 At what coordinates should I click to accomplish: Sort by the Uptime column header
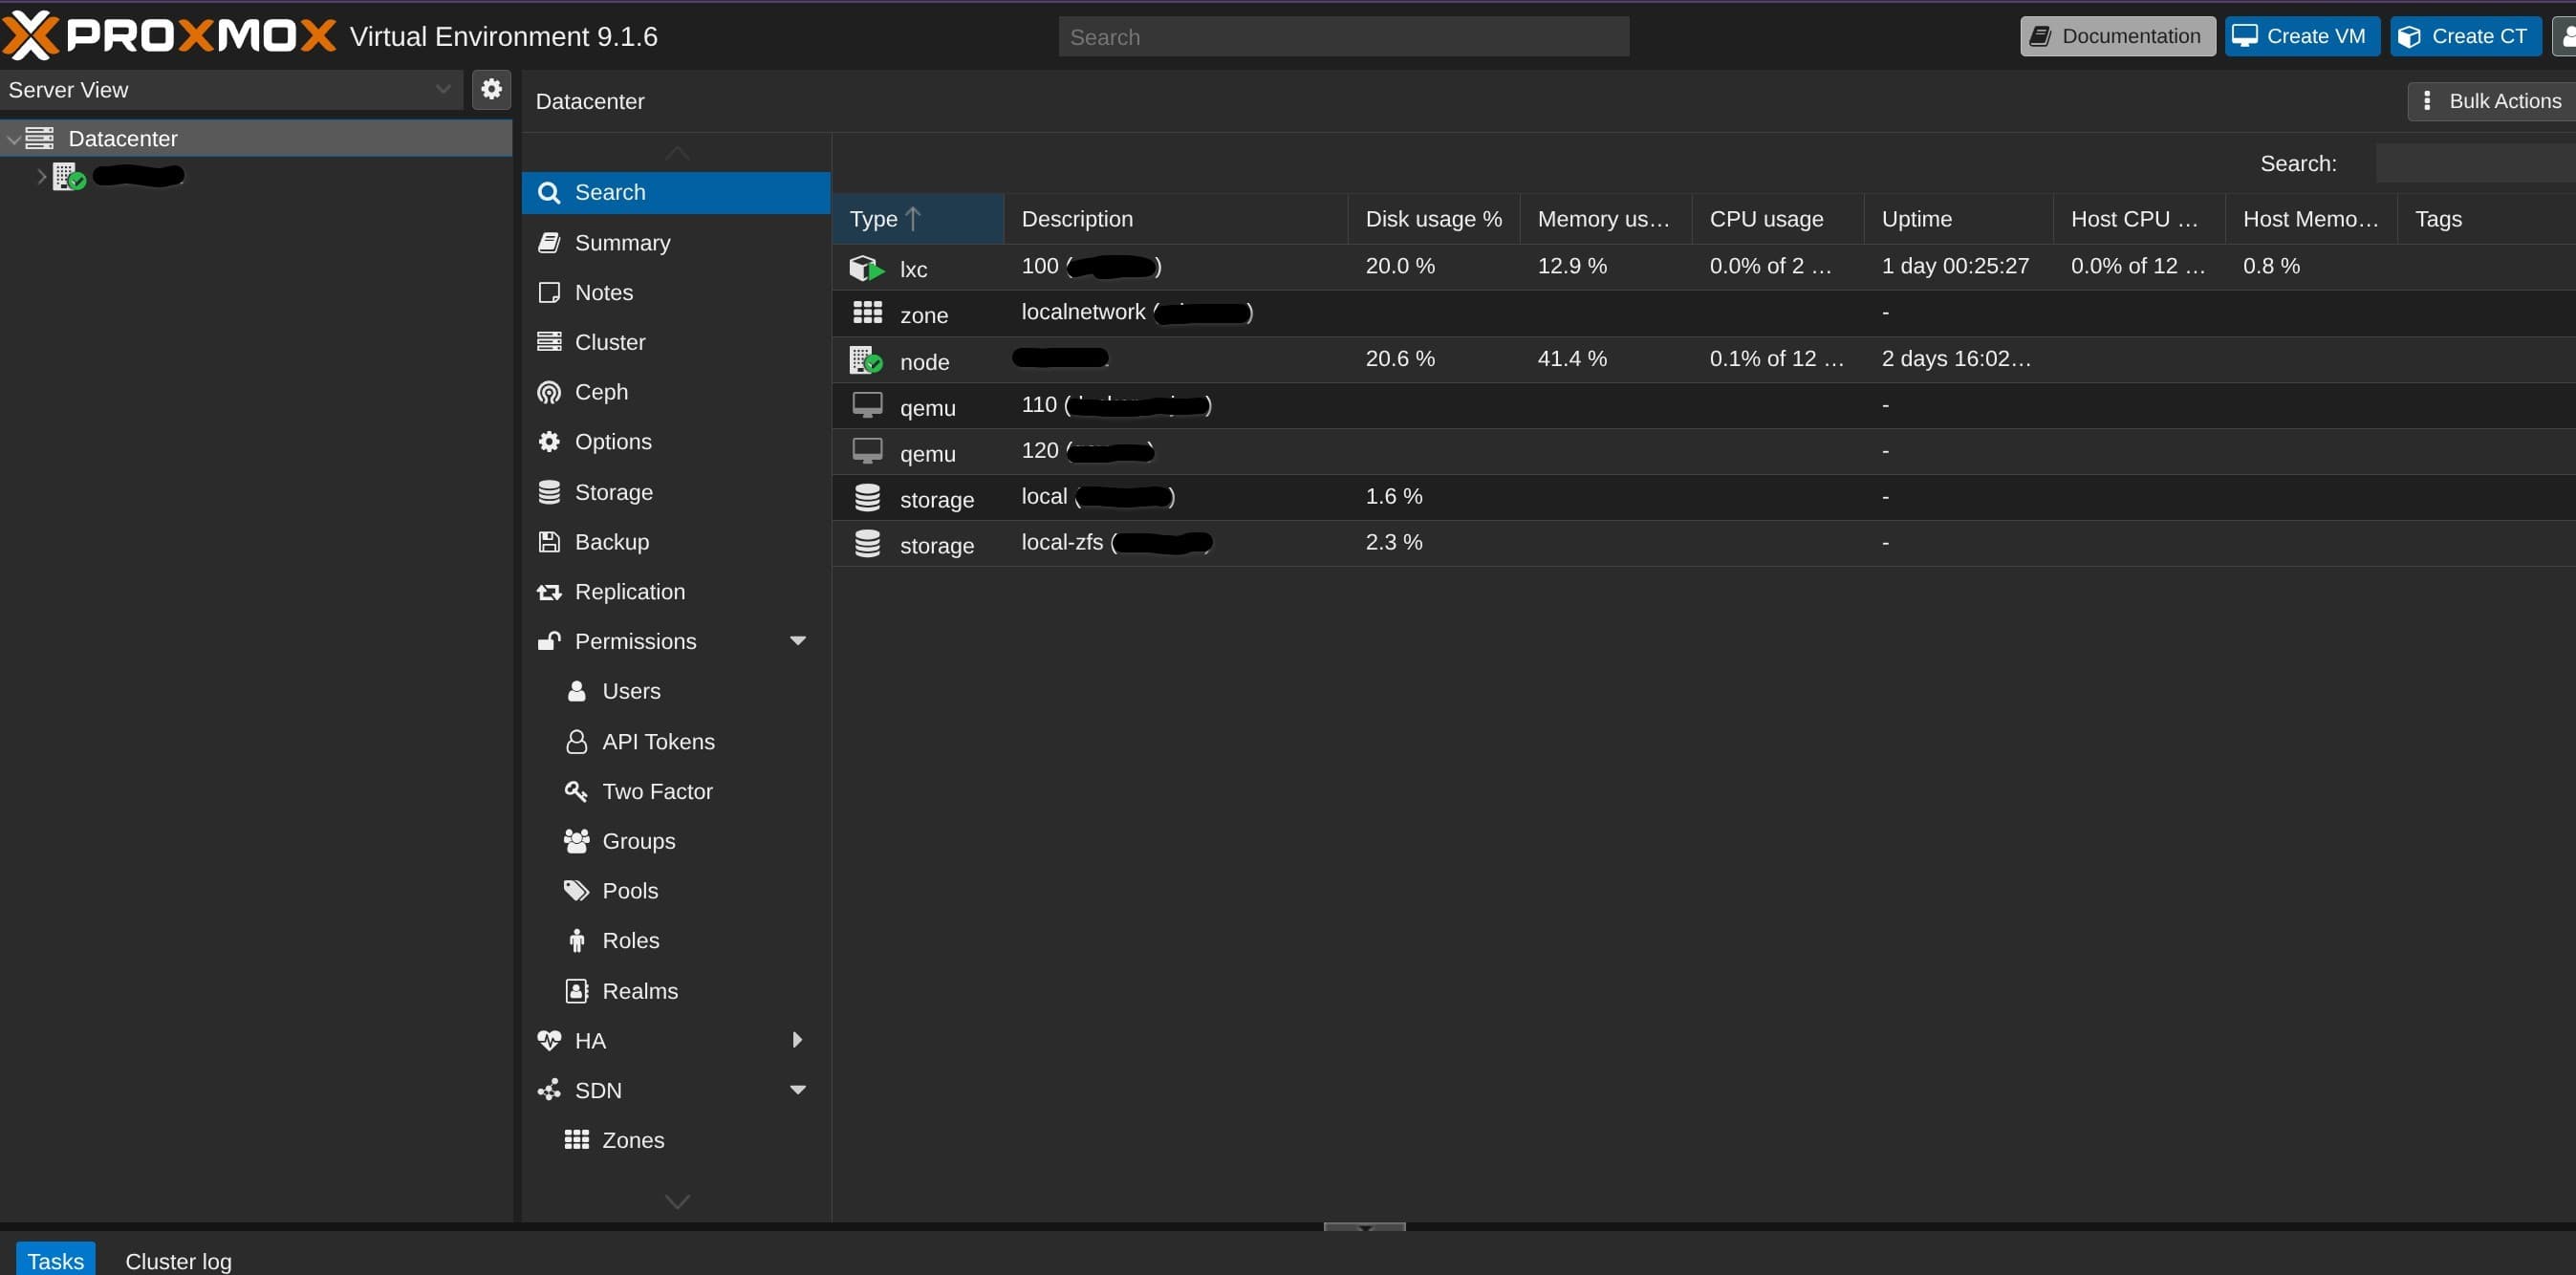tap(1958, 219)
